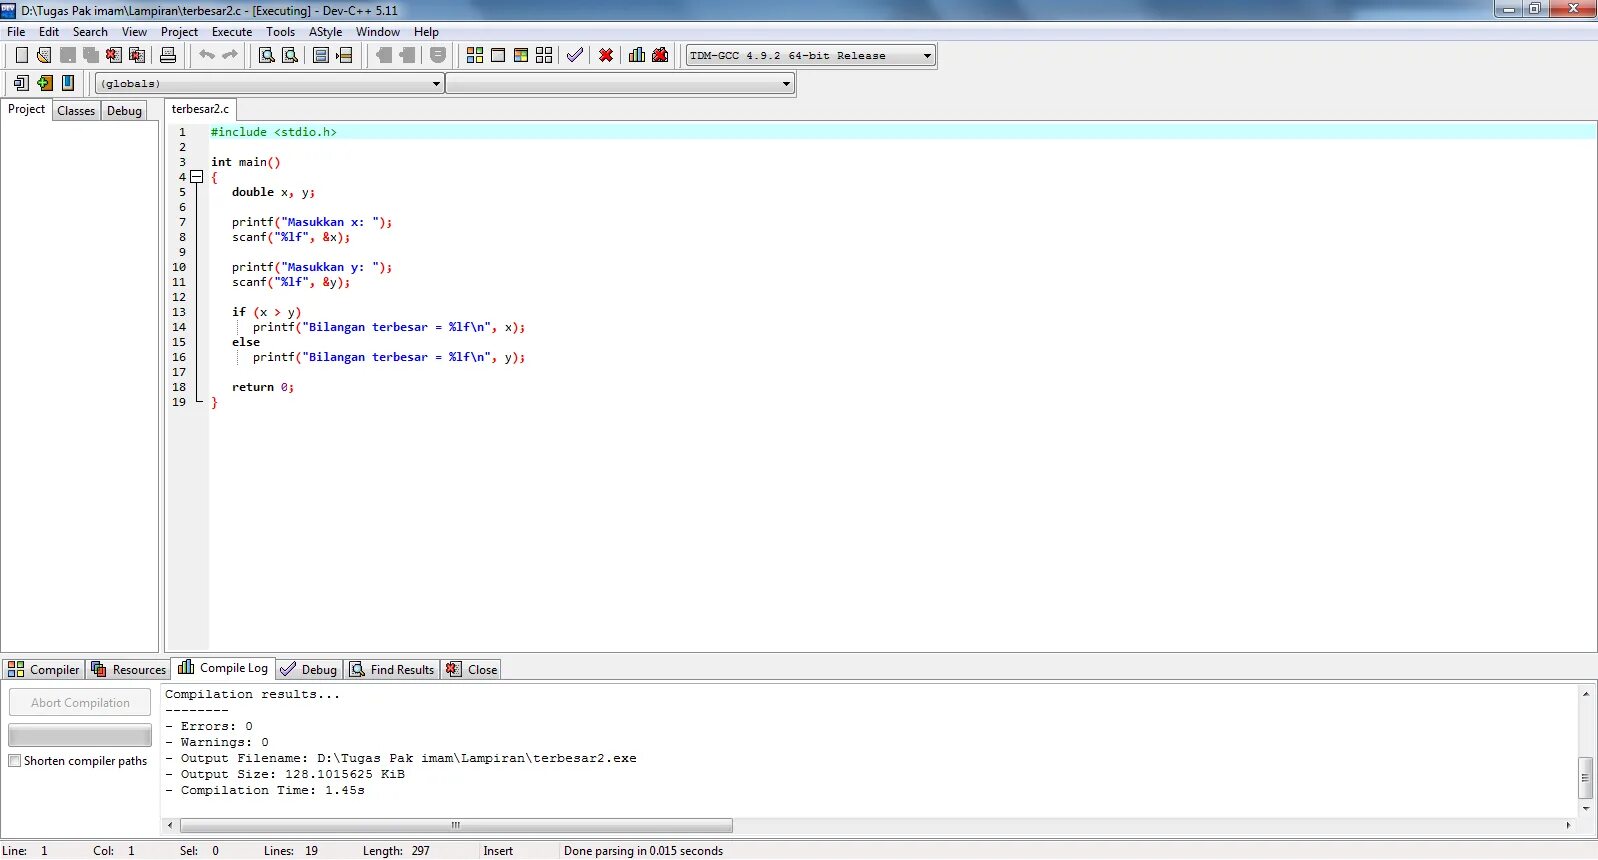
Task: Select the terbesar2.c editor tab
Action: tap(200, 109)
